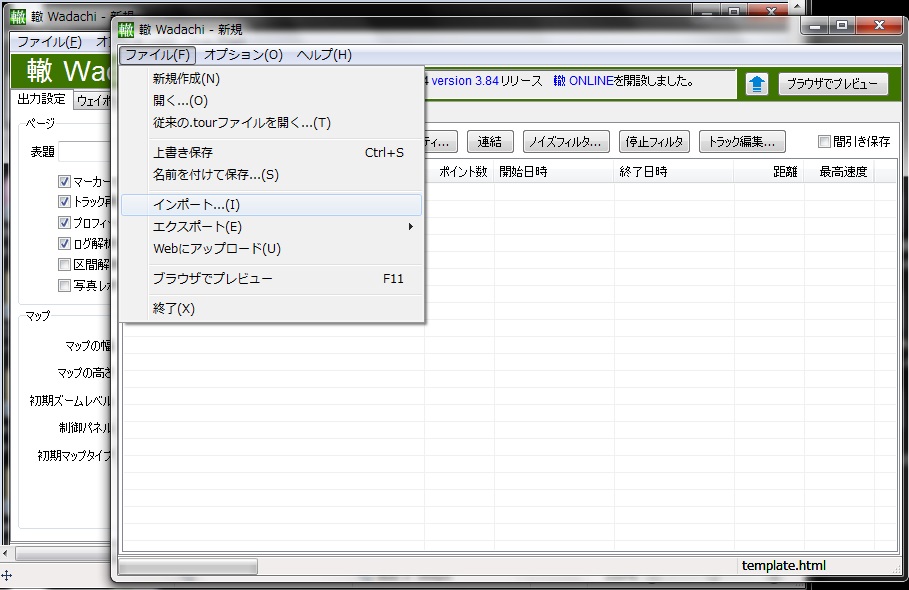Click the 連結 button
The image size is (909, 590).
tap(490, 141)
